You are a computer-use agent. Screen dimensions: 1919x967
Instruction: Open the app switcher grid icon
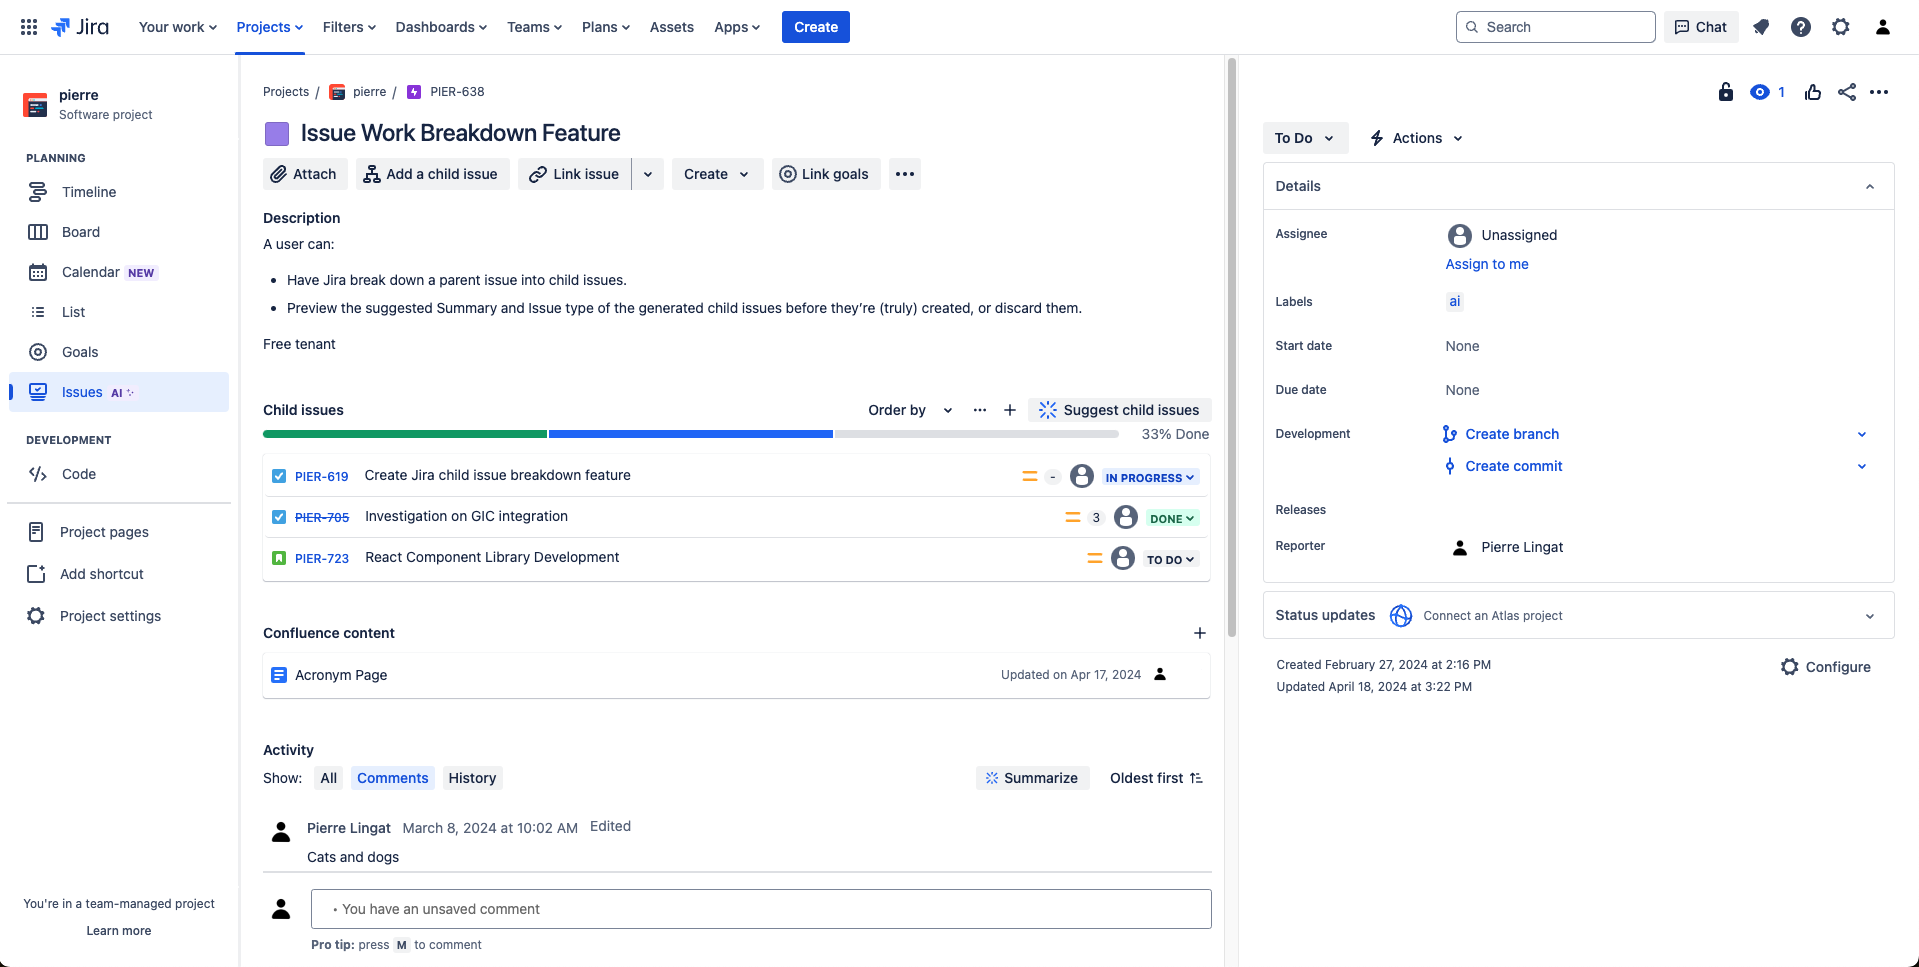tap(29, 27)
